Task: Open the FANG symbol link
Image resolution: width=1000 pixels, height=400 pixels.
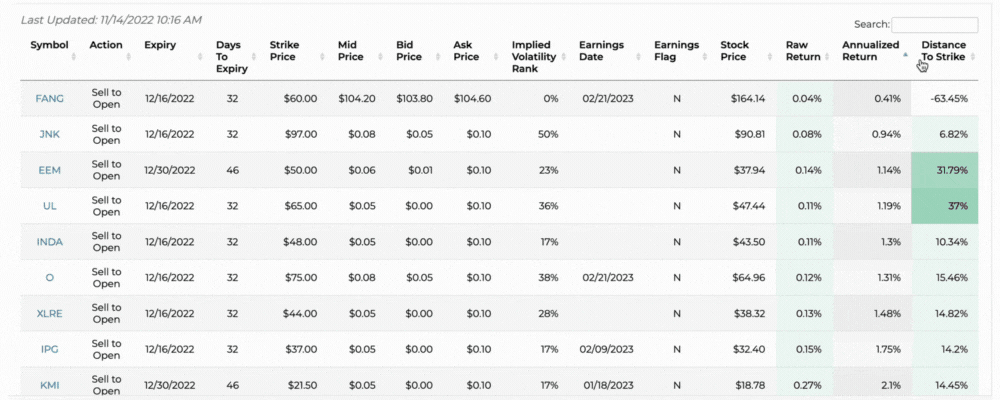Action: click(49, 99)
